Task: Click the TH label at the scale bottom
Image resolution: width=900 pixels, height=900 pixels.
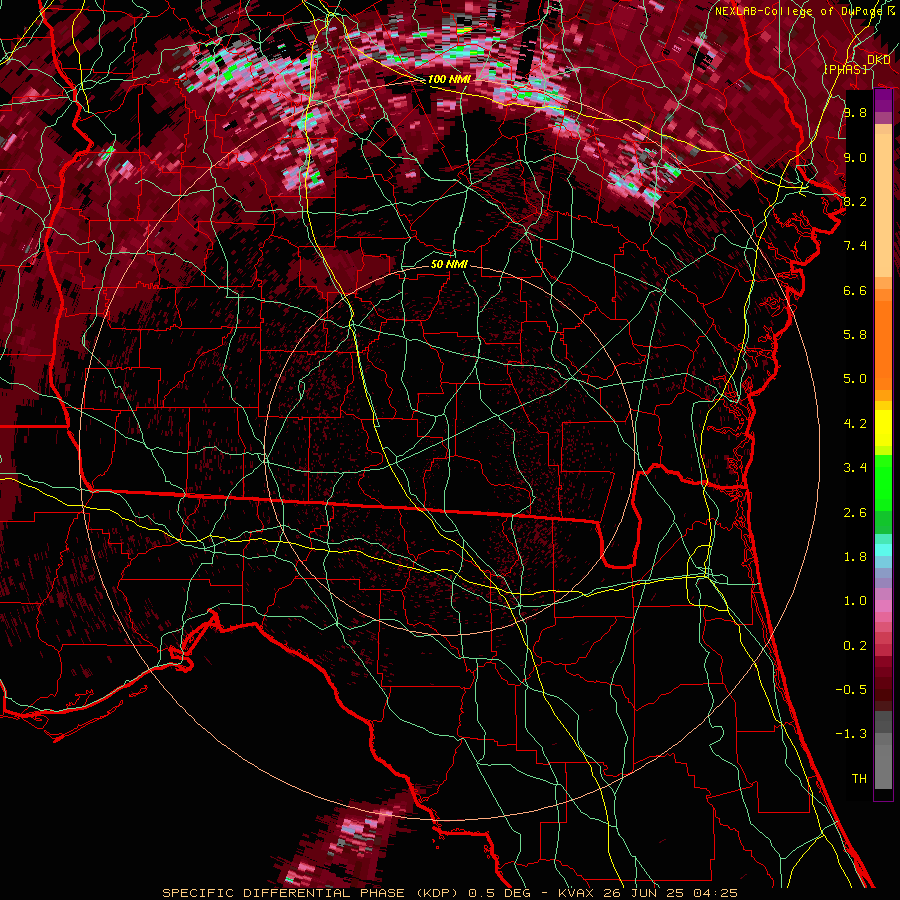Action: point(859,779)
